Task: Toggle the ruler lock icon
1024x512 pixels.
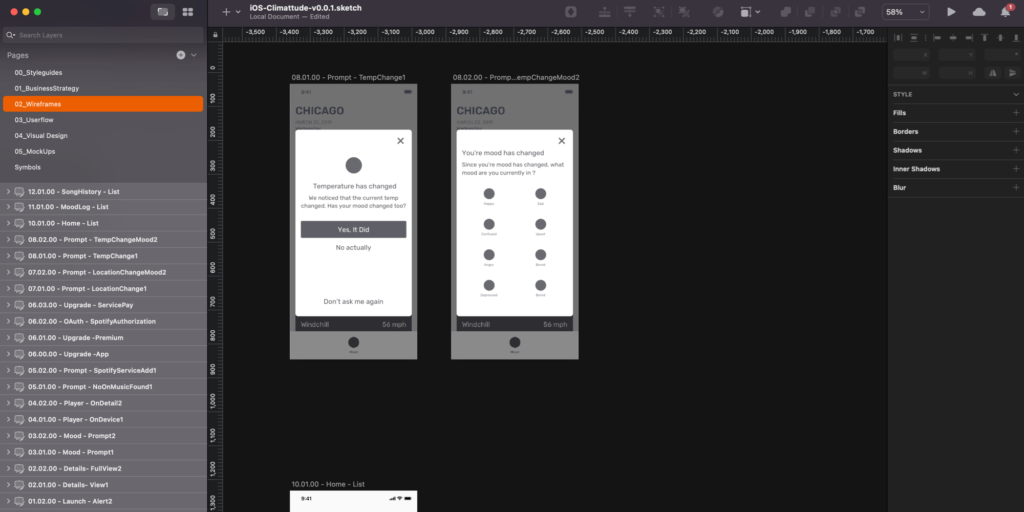Action: tap(215, 35)
